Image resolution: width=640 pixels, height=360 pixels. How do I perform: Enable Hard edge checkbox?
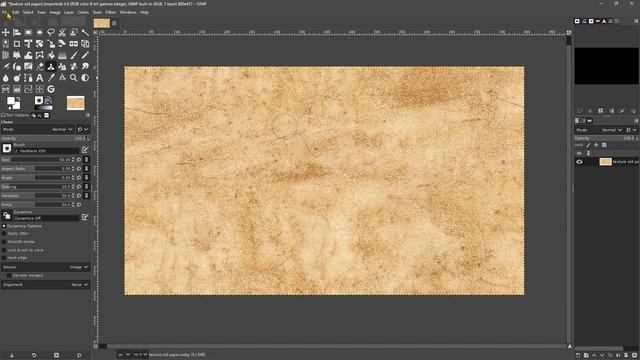pyautogui.click(x=4, y=258)
